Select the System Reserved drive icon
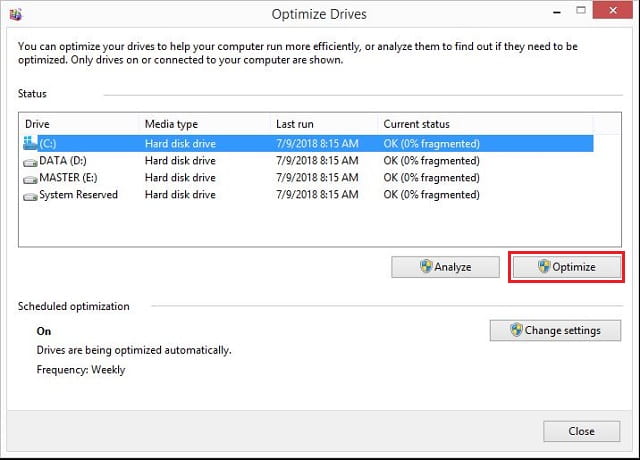This screenshot has width=640, height=460. point(30,196)
